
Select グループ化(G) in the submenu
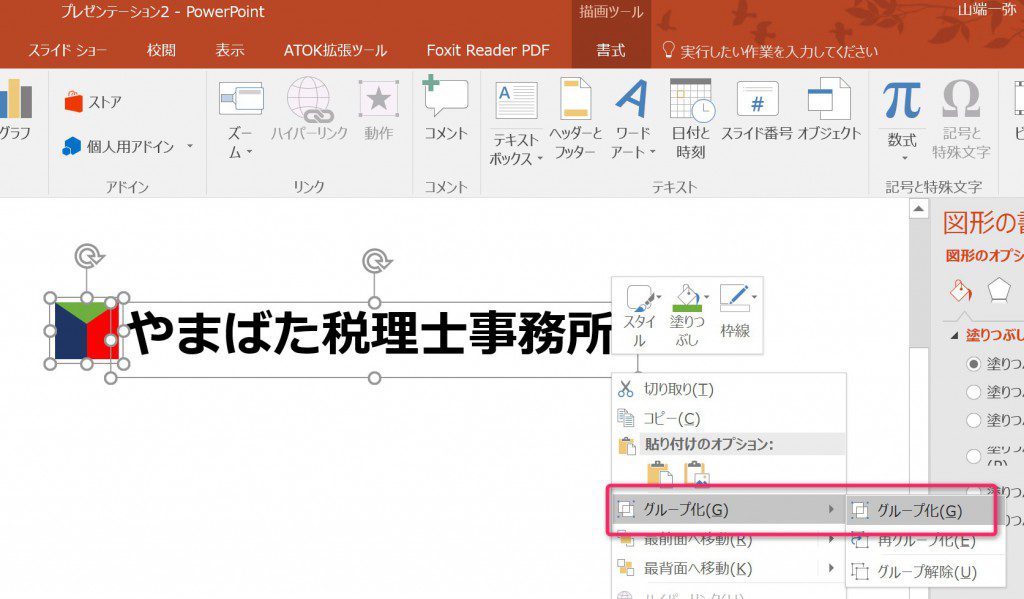click(x=920, y=511)
